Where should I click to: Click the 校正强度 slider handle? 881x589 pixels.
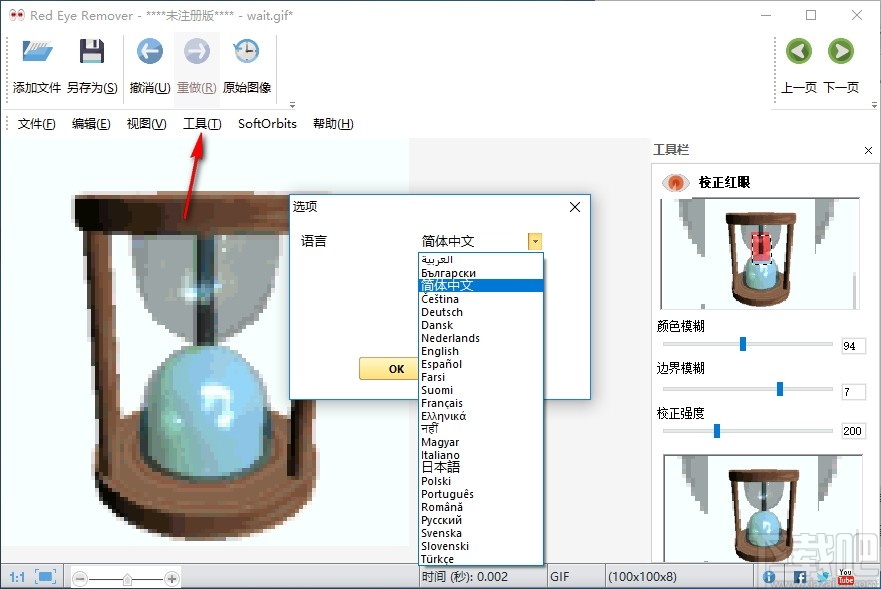point(716,431)
